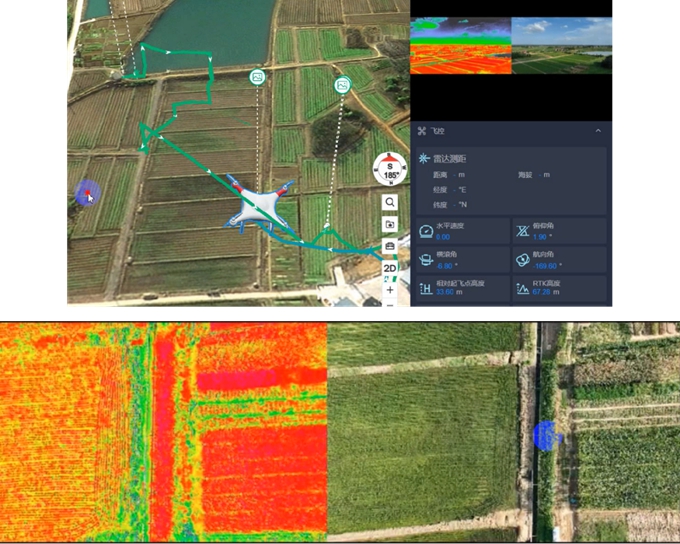This screenshot has height=544, width=680.
Task: Select the 俯仰角 pitch angle tile
Action: point(558,231)
